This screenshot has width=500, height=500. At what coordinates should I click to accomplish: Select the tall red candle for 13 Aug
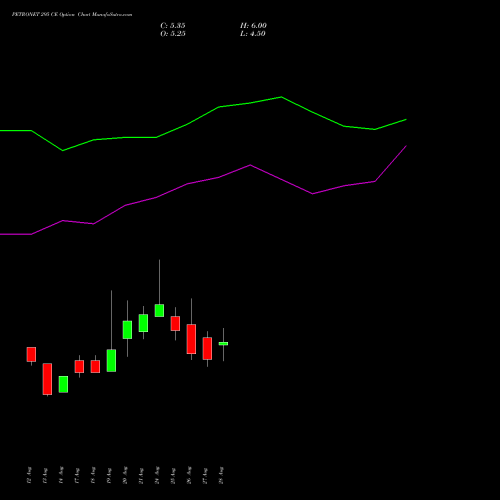tap(47, 379)
